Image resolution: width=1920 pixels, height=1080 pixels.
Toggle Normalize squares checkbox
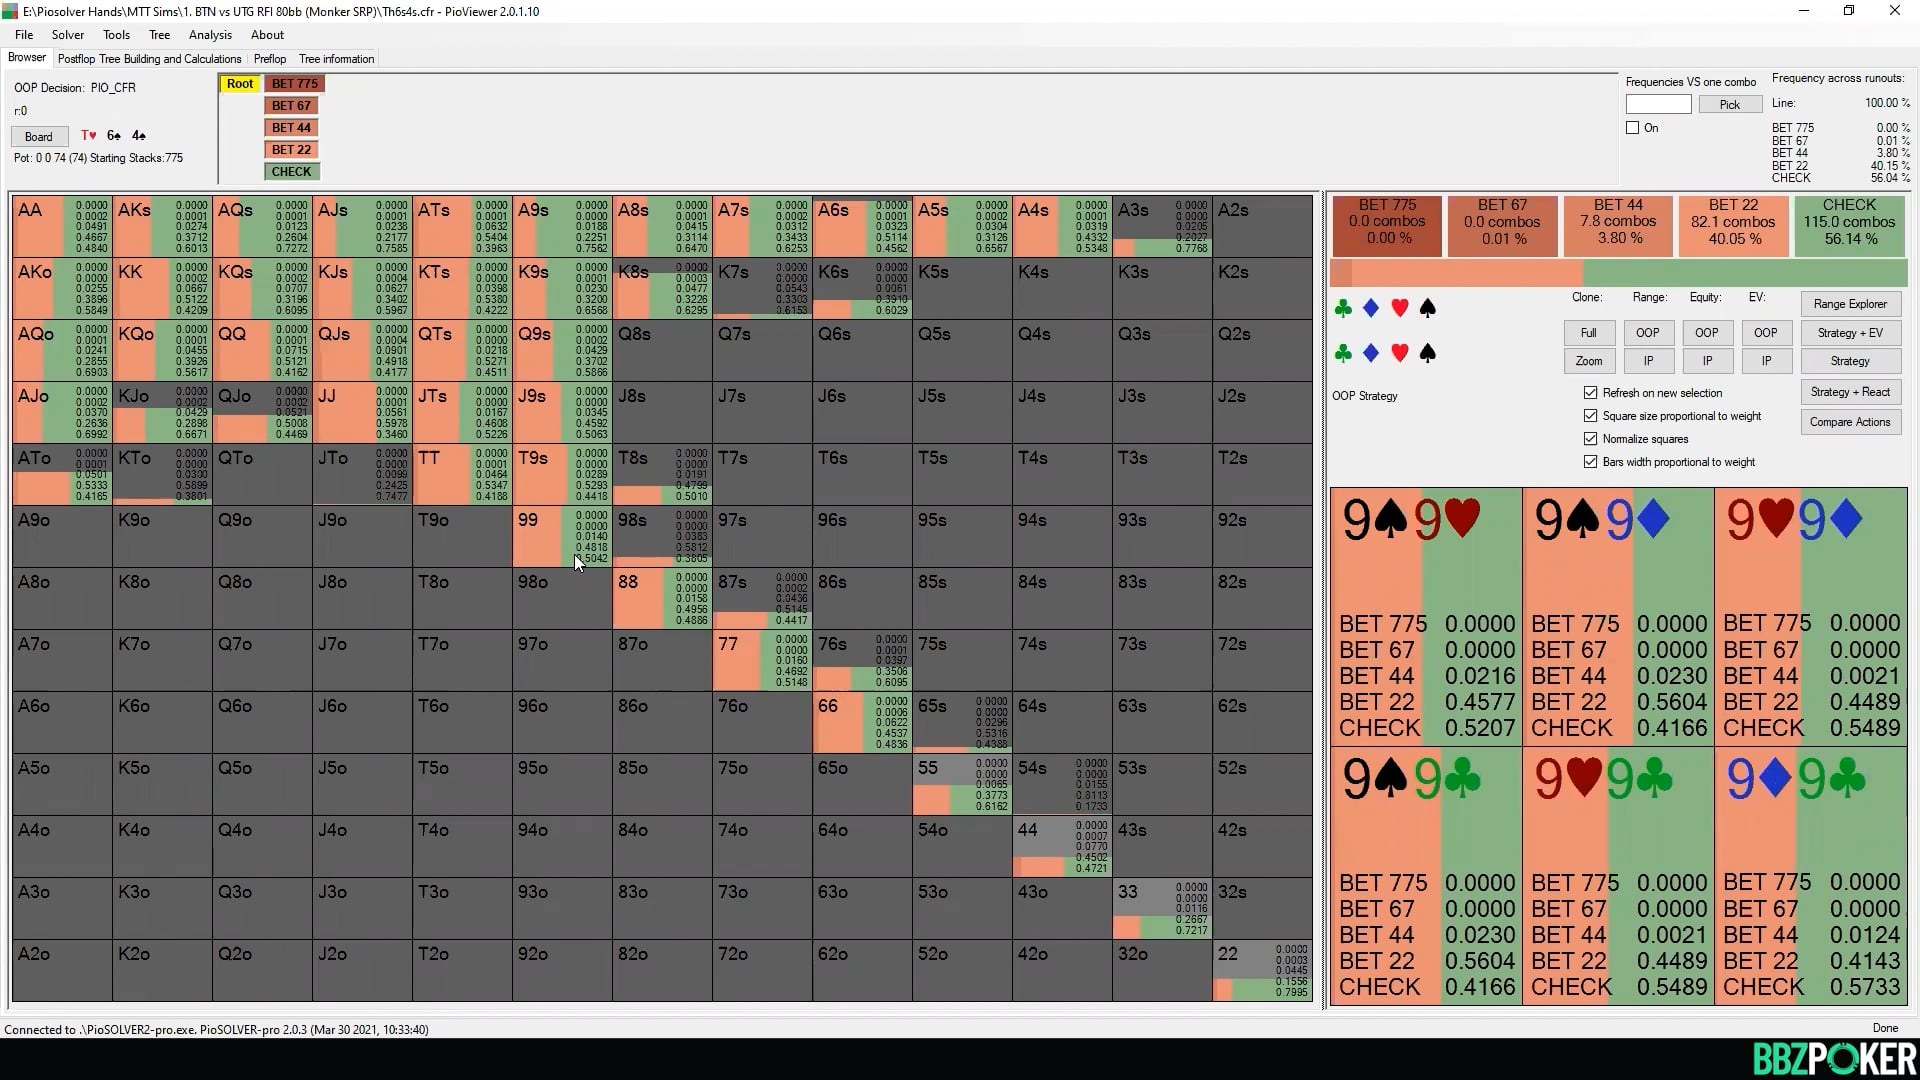click(1591, 439)
